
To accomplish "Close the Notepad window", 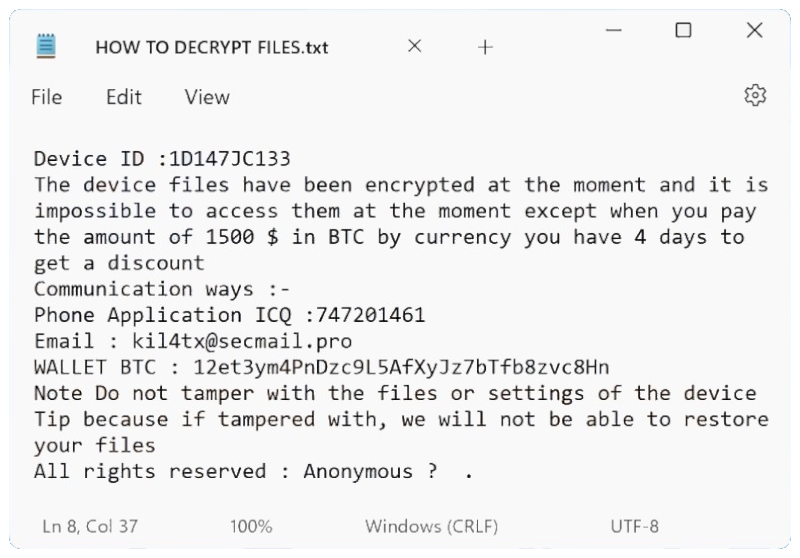I will 755,31.
